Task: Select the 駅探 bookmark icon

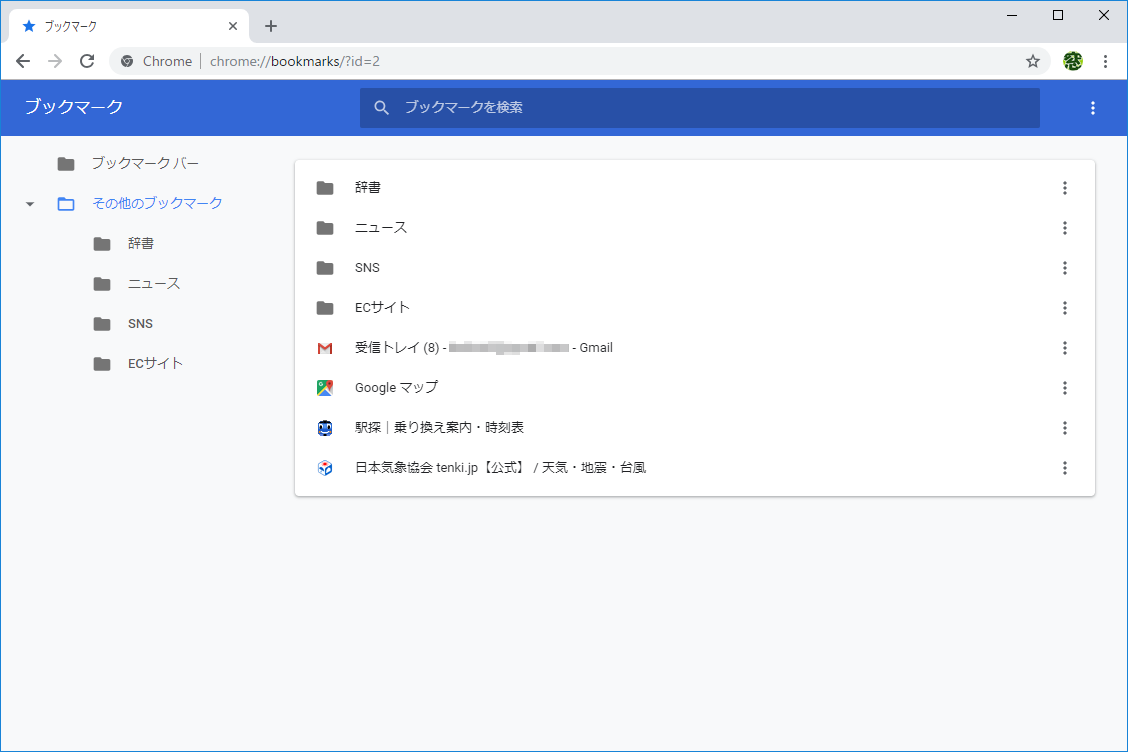Action: (x=325, y=427)
